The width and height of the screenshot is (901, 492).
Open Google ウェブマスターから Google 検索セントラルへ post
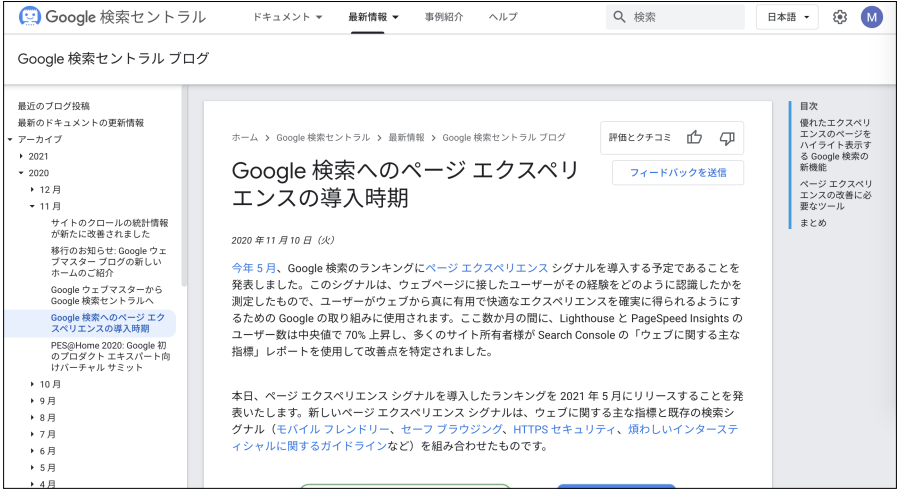107,295
